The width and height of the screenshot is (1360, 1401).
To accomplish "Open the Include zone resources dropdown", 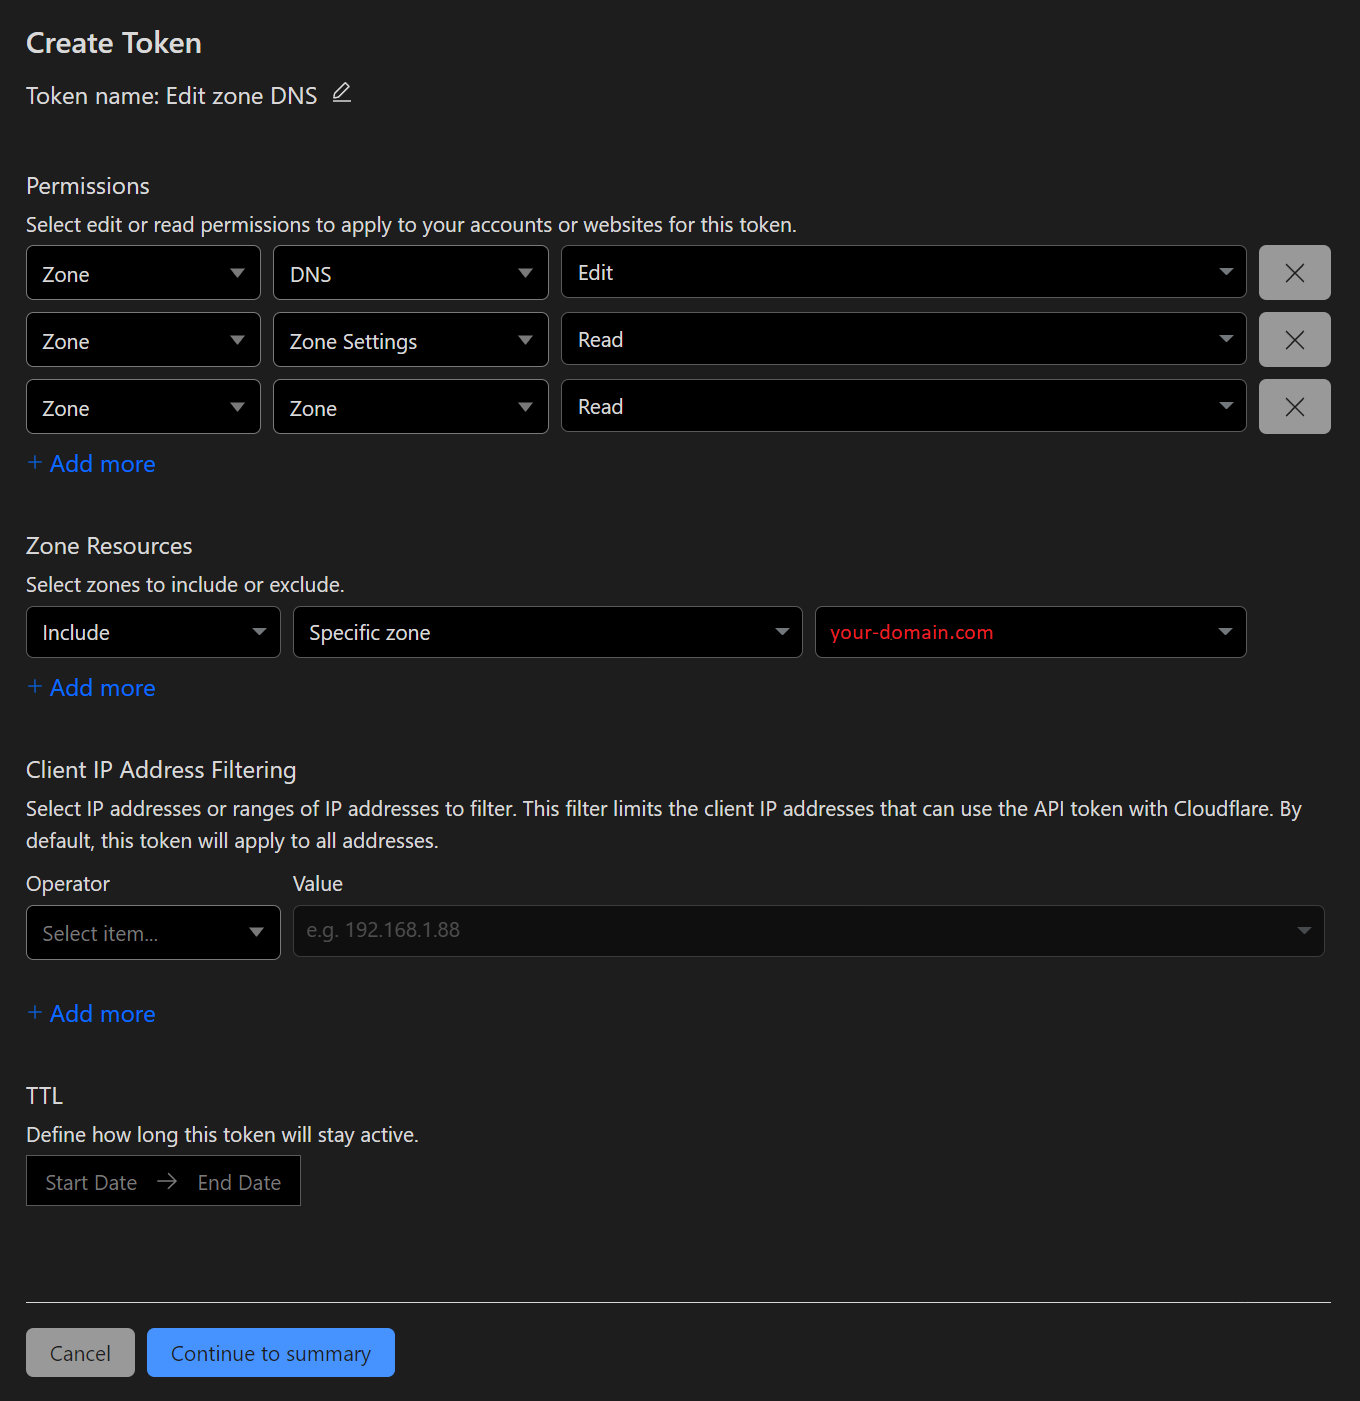I will point(153,632).
